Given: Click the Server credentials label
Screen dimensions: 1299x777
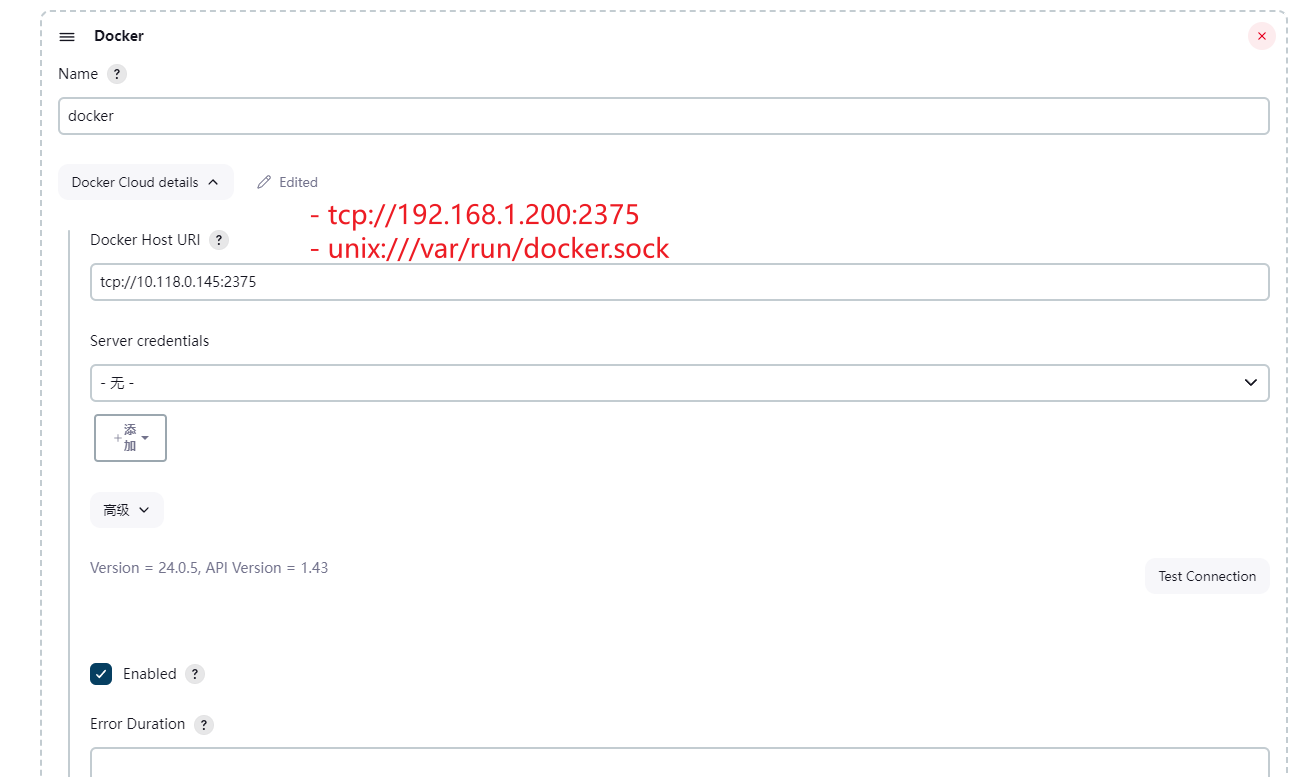Looking at the screenshot, I should click(150, 341).
